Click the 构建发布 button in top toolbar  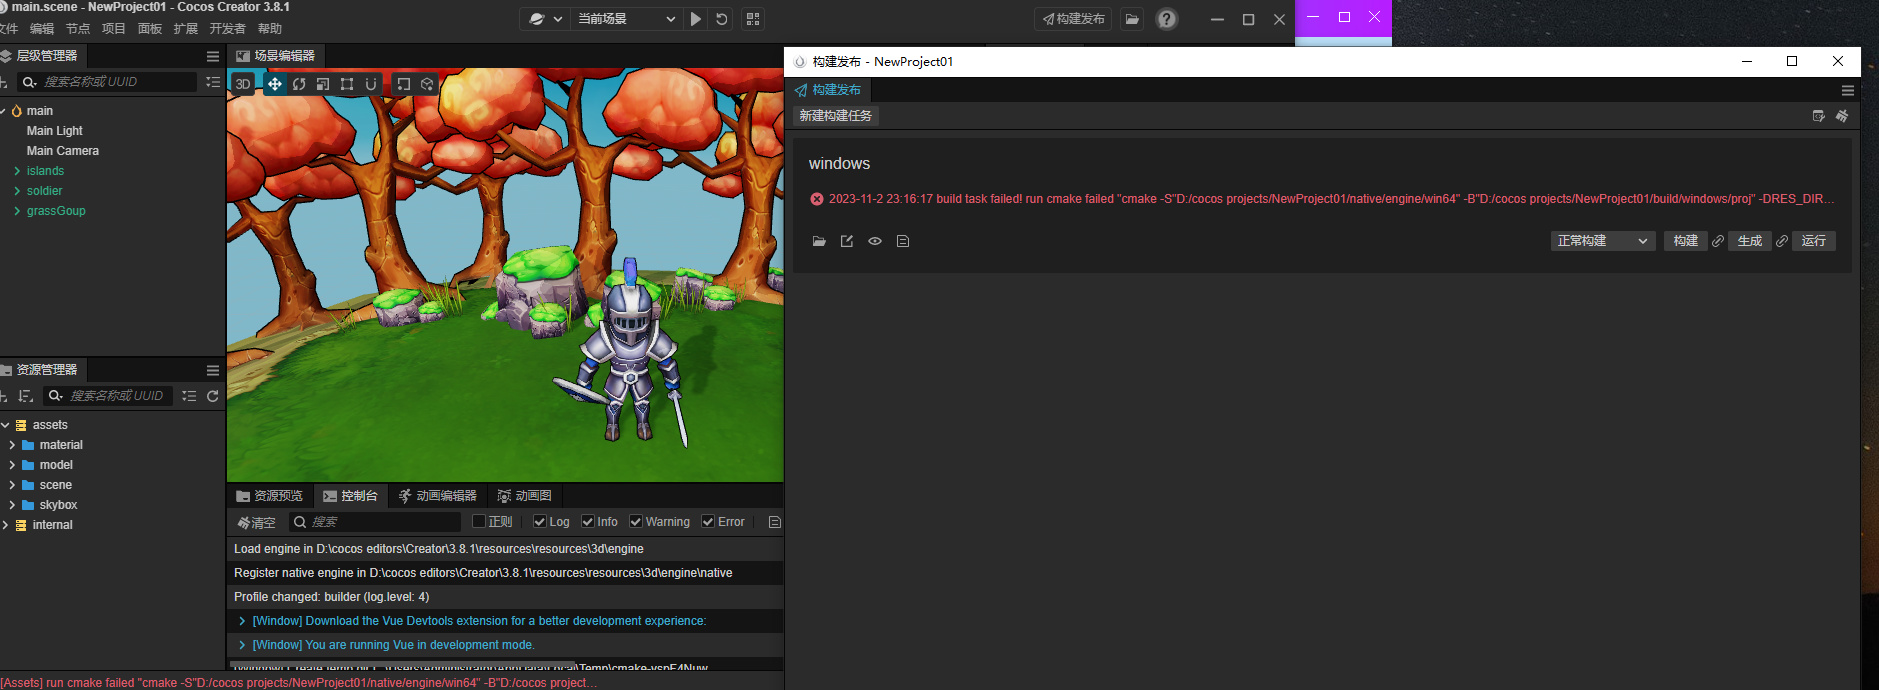pos(1073,19)
